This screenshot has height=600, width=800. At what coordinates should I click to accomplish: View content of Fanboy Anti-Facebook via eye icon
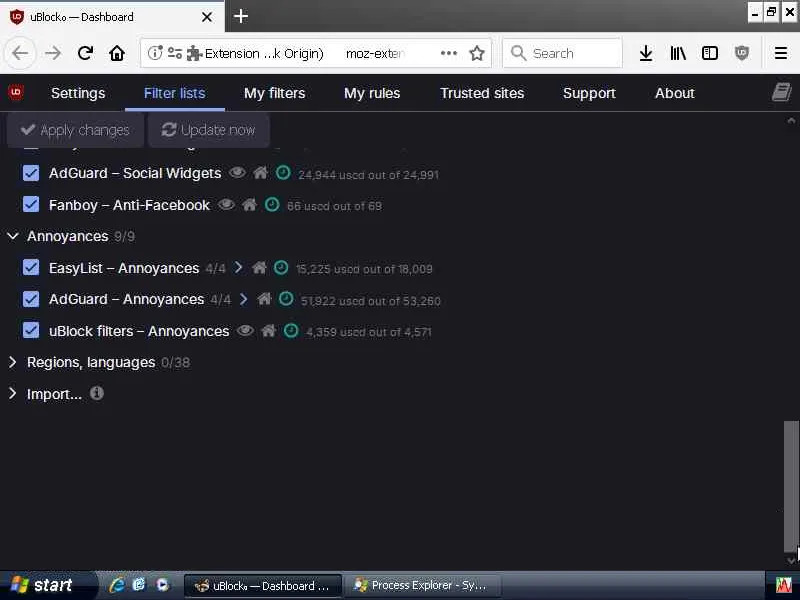(x=227, y=205)
